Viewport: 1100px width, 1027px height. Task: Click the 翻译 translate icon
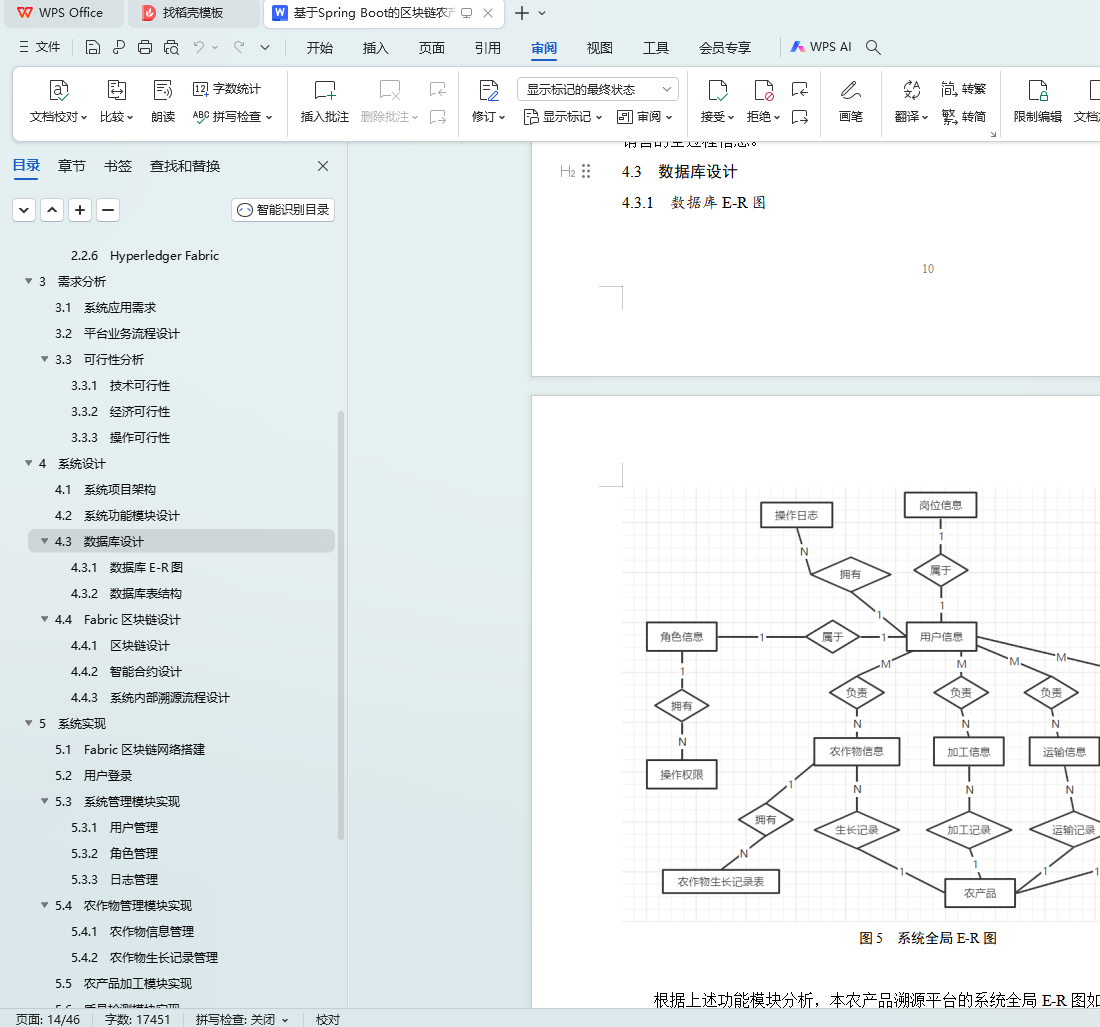911,102
